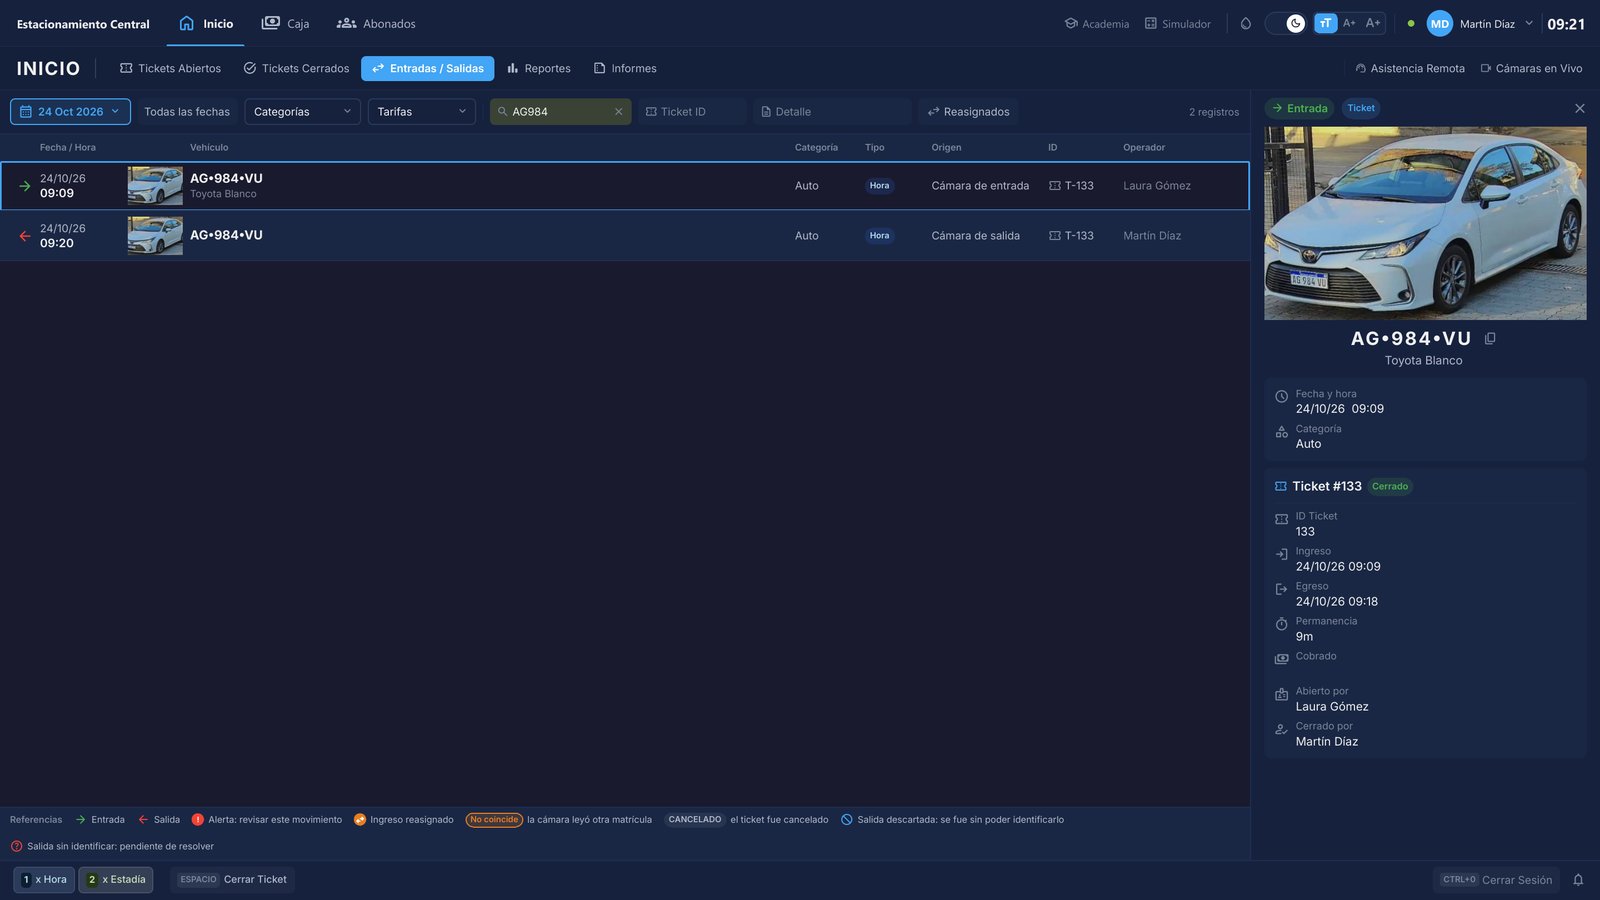Screen dimensions: 1600x900
Task: Open the Reportes section
Action: (539, 68)
